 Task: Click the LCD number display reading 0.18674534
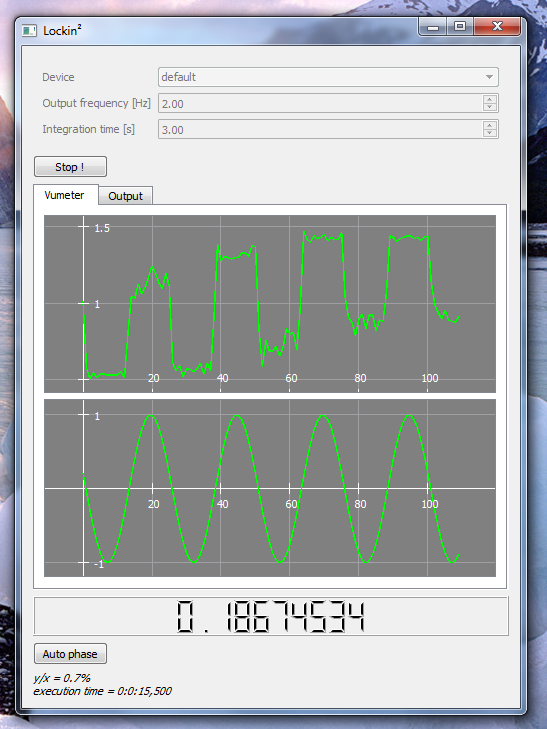click(271, 616)
